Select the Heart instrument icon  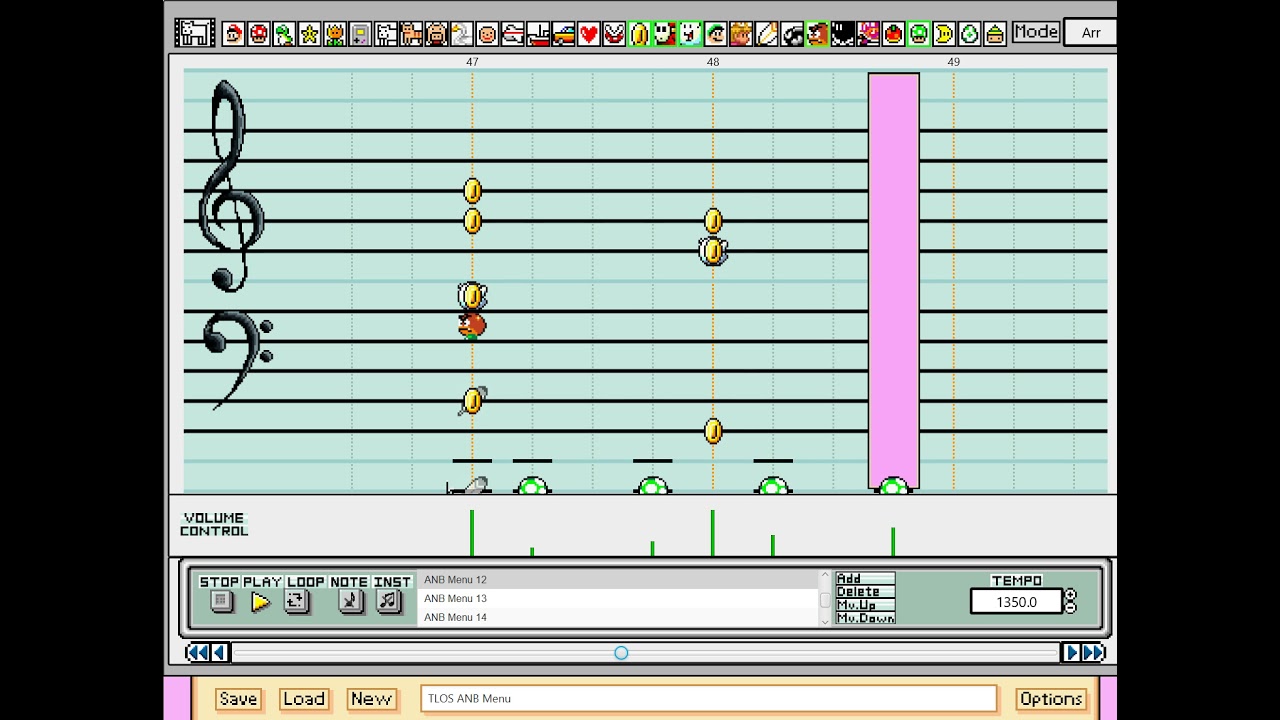click(x=589, y=33)
